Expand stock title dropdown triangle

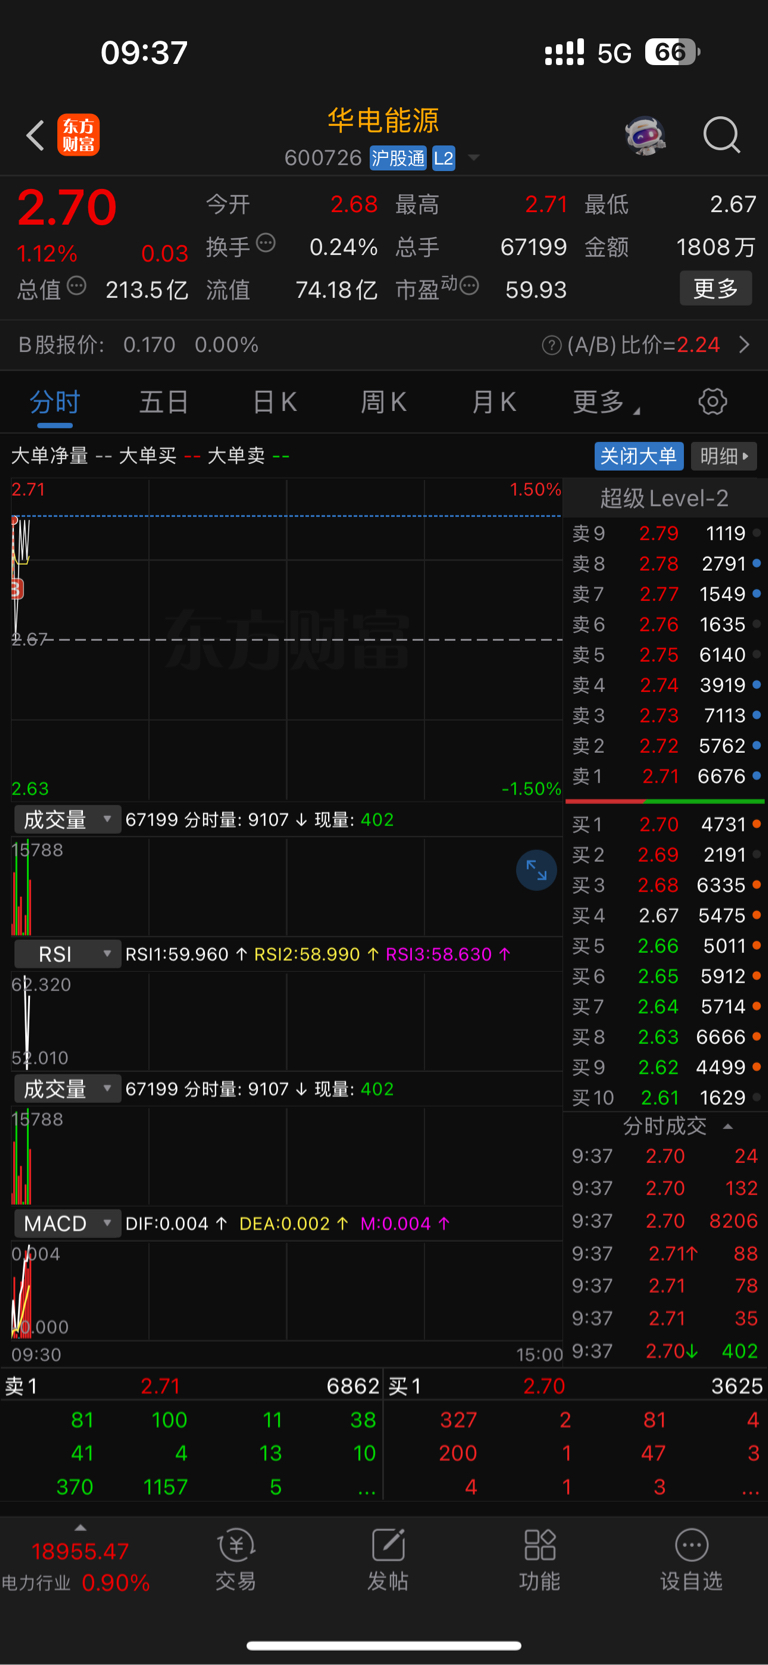474,158
